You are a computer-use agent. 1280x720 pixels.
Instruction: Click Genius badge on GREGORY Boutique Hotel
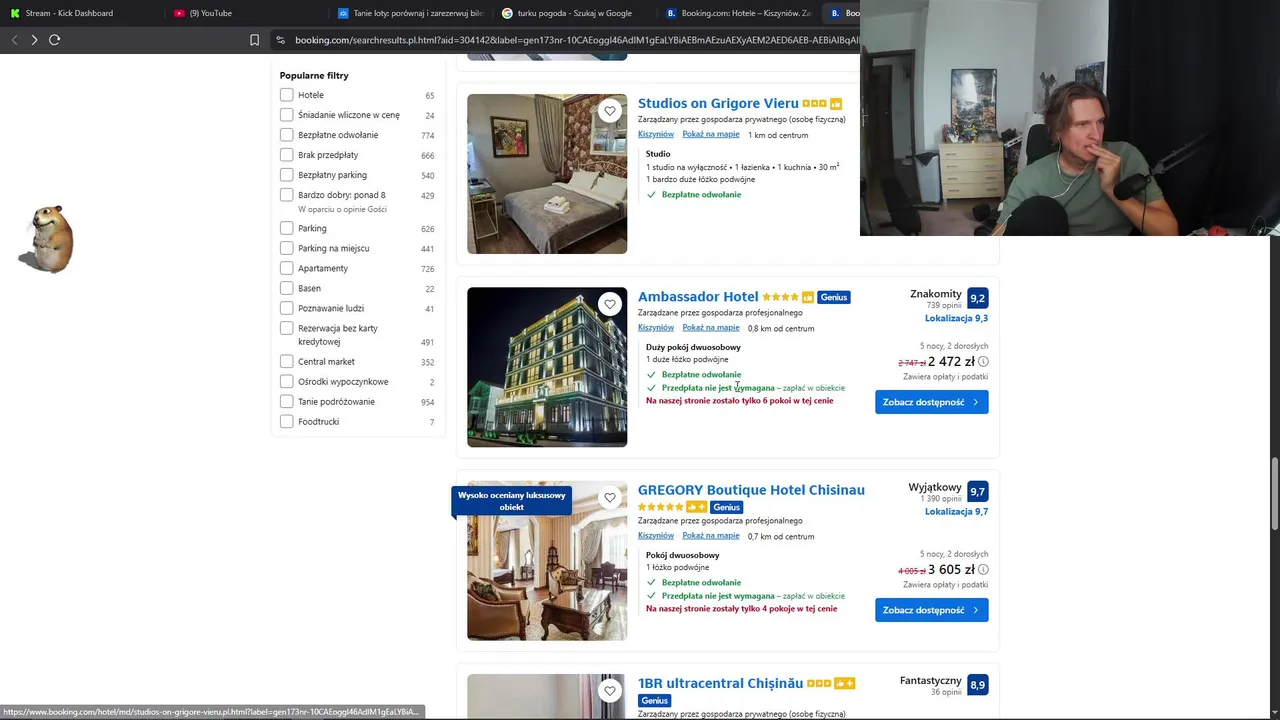tap(727, 507)
